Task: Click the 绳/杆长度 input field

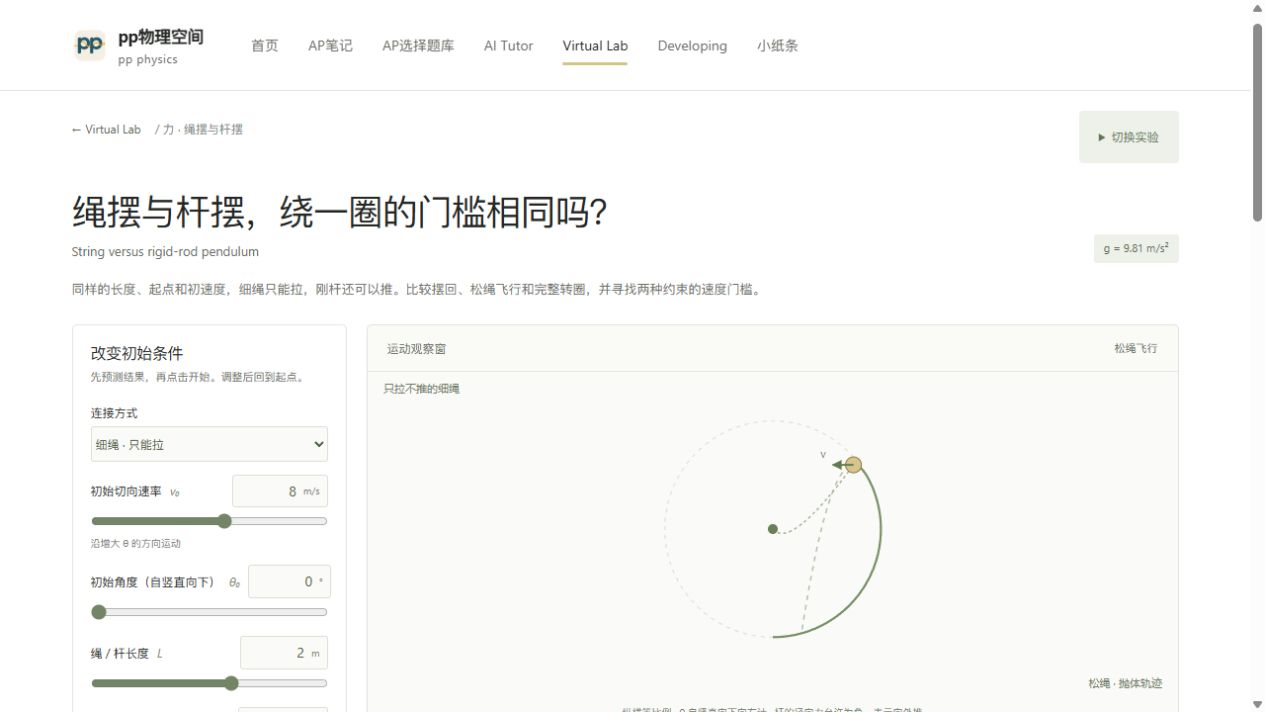Action: tap(283, 653)
